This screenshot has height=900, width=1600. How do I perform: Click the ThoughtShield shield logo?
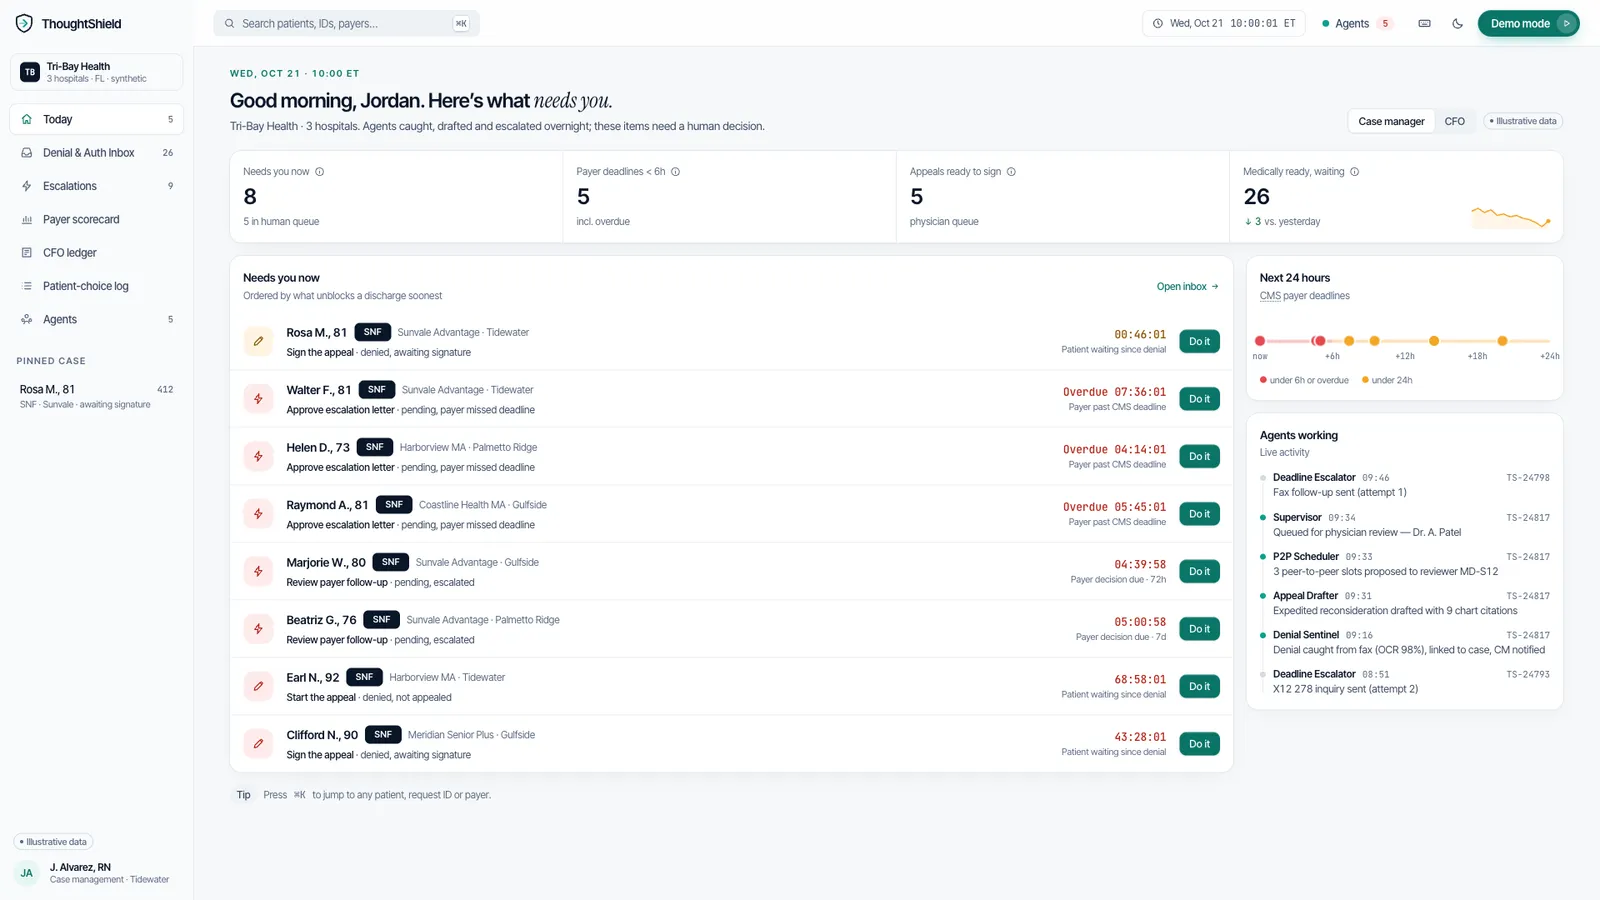pyautogui.click(x=24, y=23)
